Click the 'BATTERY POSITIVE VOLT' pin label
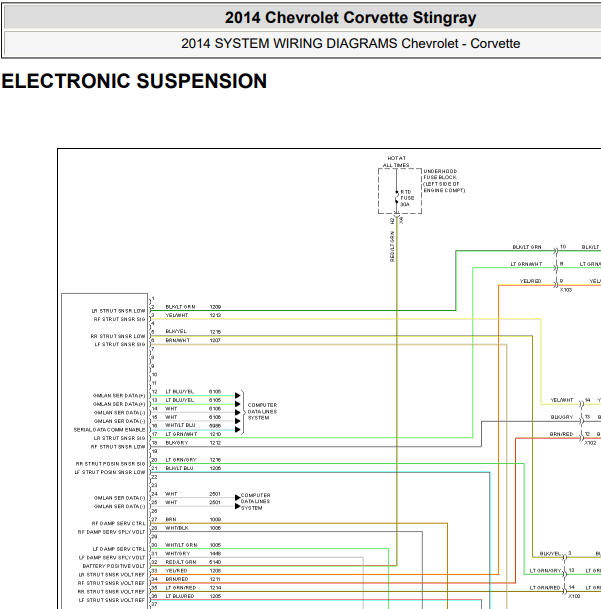The height and width of the screenshot is (609, 601). coord(114,566)
